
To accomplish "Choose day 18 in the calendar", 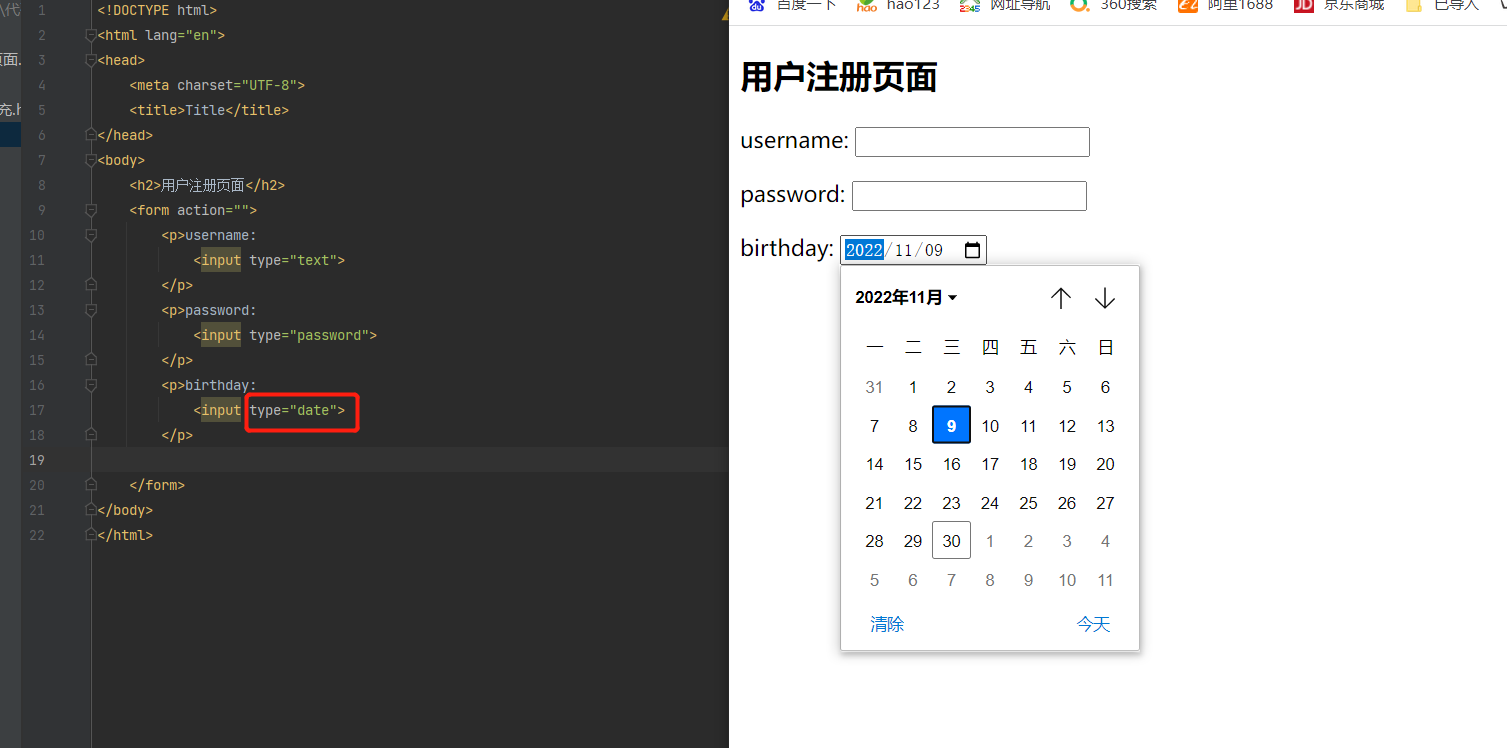I will [x=1029, y=464].
